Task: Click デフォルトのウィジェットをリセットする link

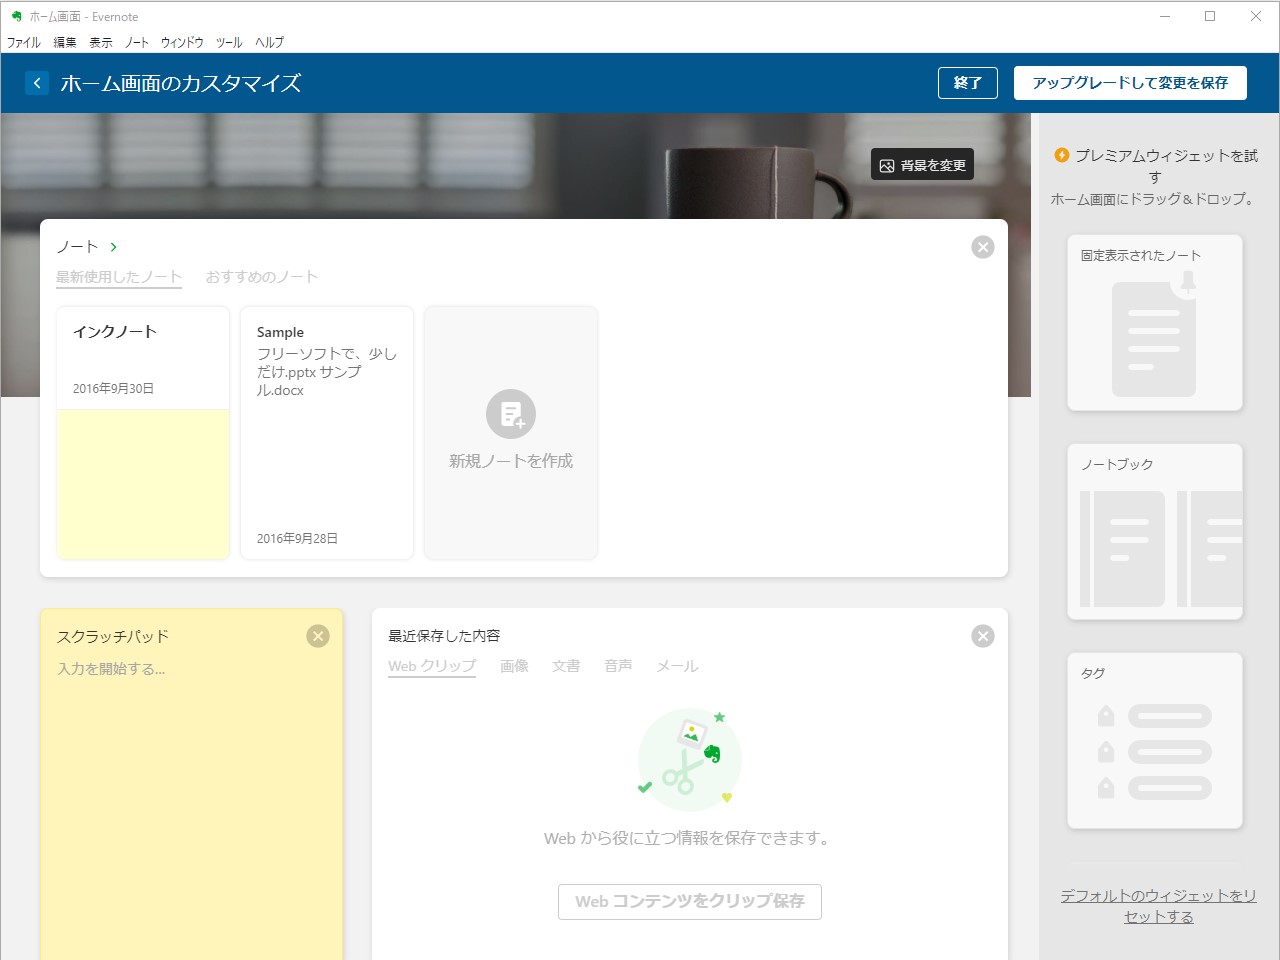Action: pos(1158,906)
